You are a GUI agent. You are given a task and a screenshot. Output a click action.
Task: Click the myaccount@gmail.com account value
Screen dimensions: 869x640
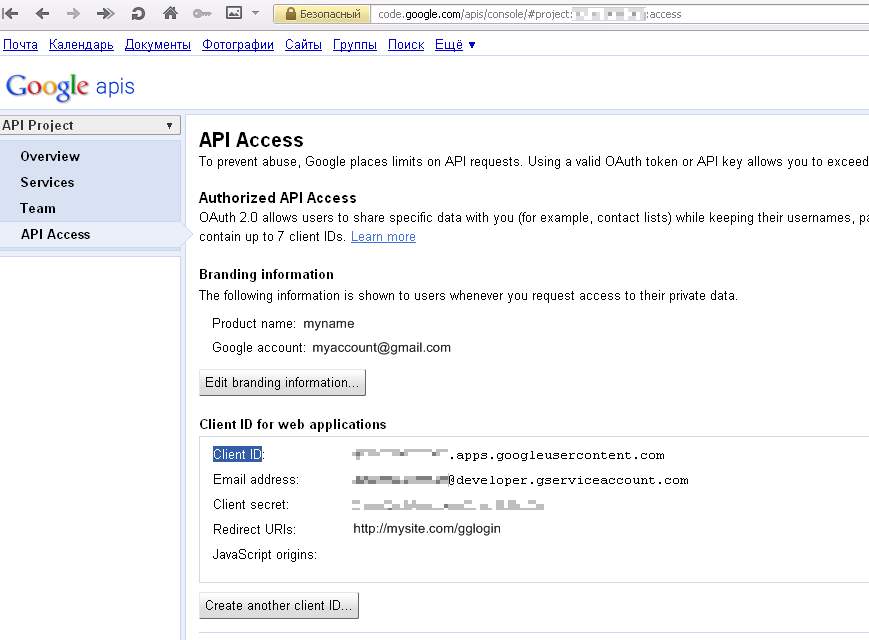pos(381,347)
